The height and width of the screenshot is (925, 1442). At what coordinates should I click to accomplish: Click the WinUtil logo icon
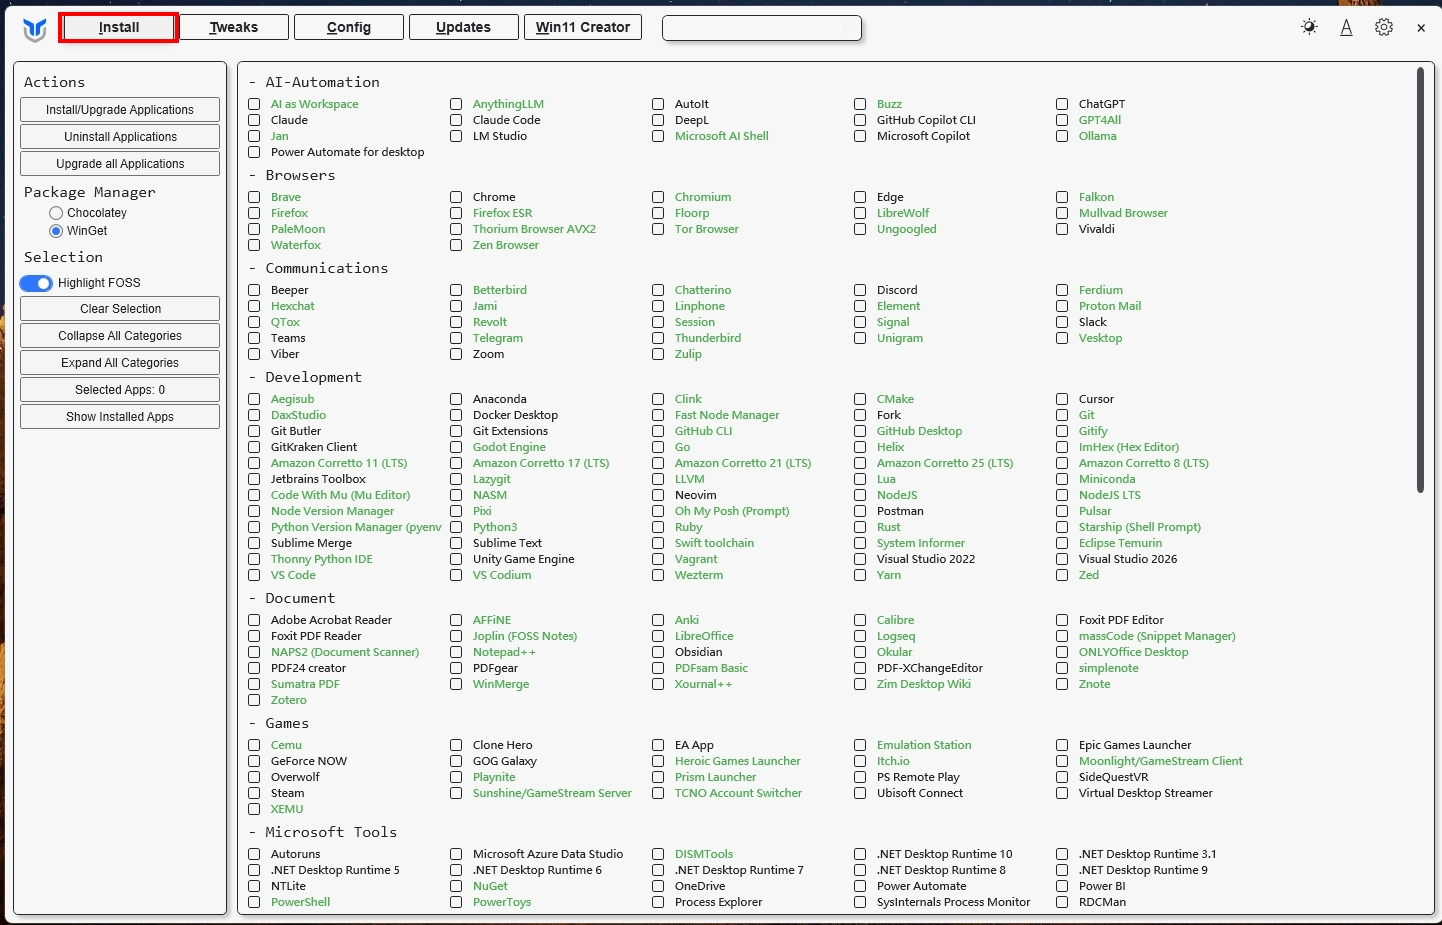click(35, 30)
